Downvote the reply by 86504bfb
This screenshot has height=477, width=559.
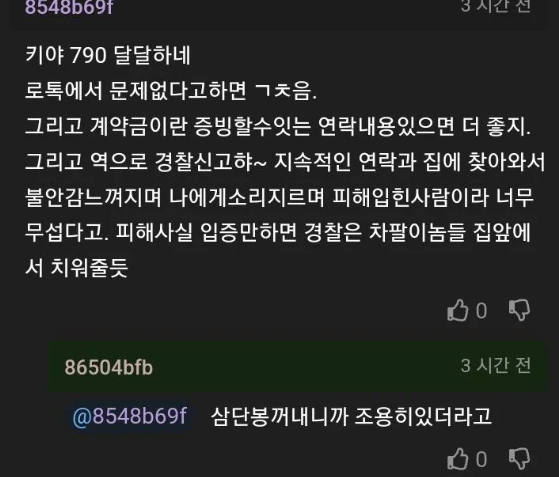pyautogui.click(x=519, y=459)
